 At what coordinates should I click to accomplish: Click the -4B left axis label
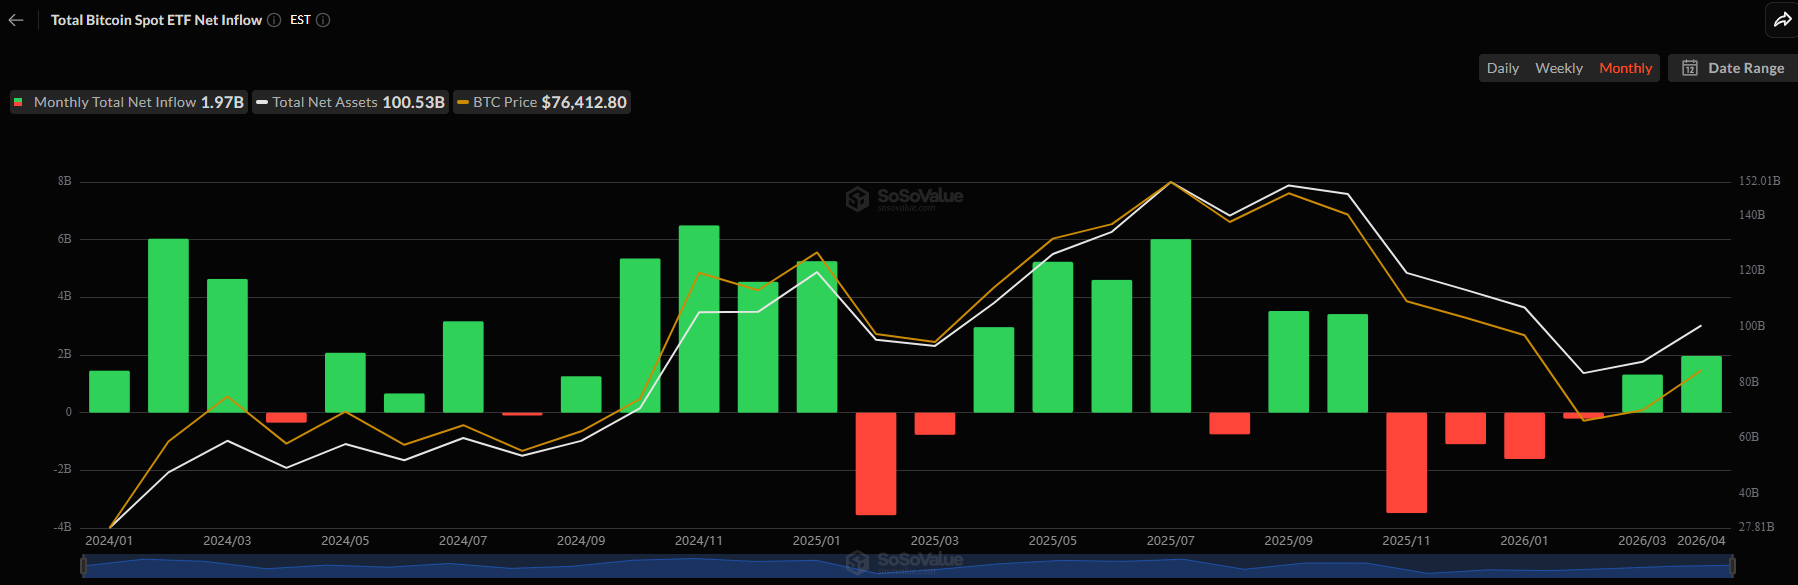pos(63,527)
